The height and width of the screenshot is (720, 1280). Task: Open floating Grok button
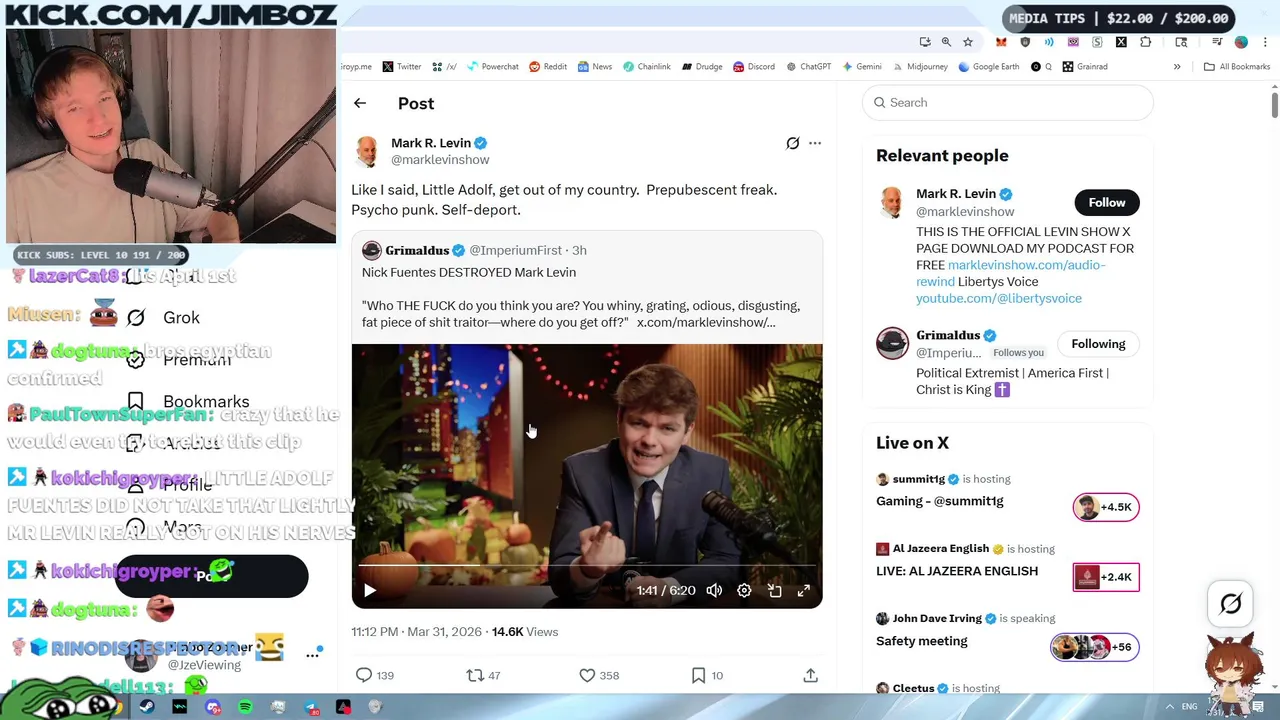[x=1231, y=603]
